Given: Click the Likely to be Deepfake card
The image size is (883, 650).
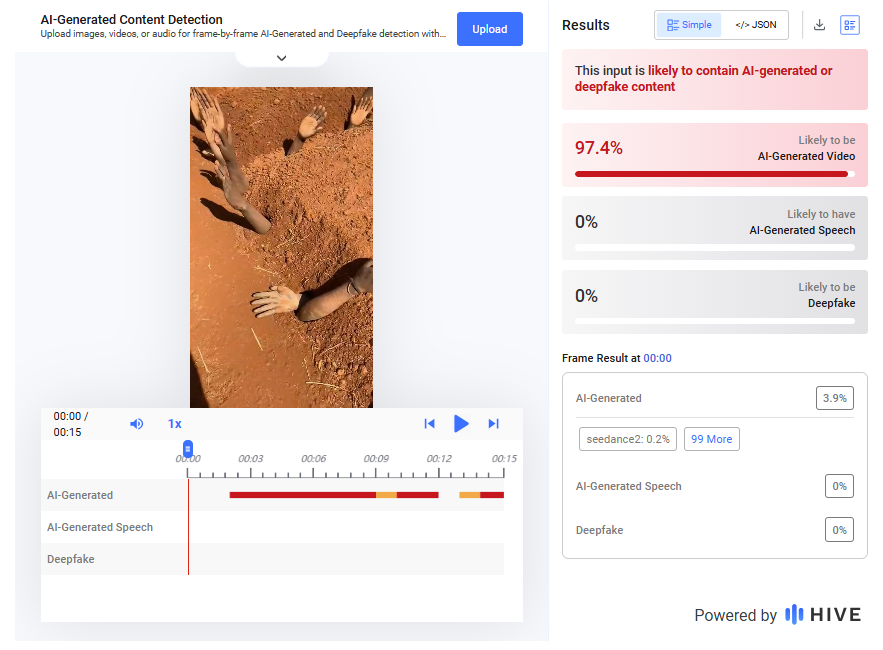Looking at the screenshot, I should (715, 302).
